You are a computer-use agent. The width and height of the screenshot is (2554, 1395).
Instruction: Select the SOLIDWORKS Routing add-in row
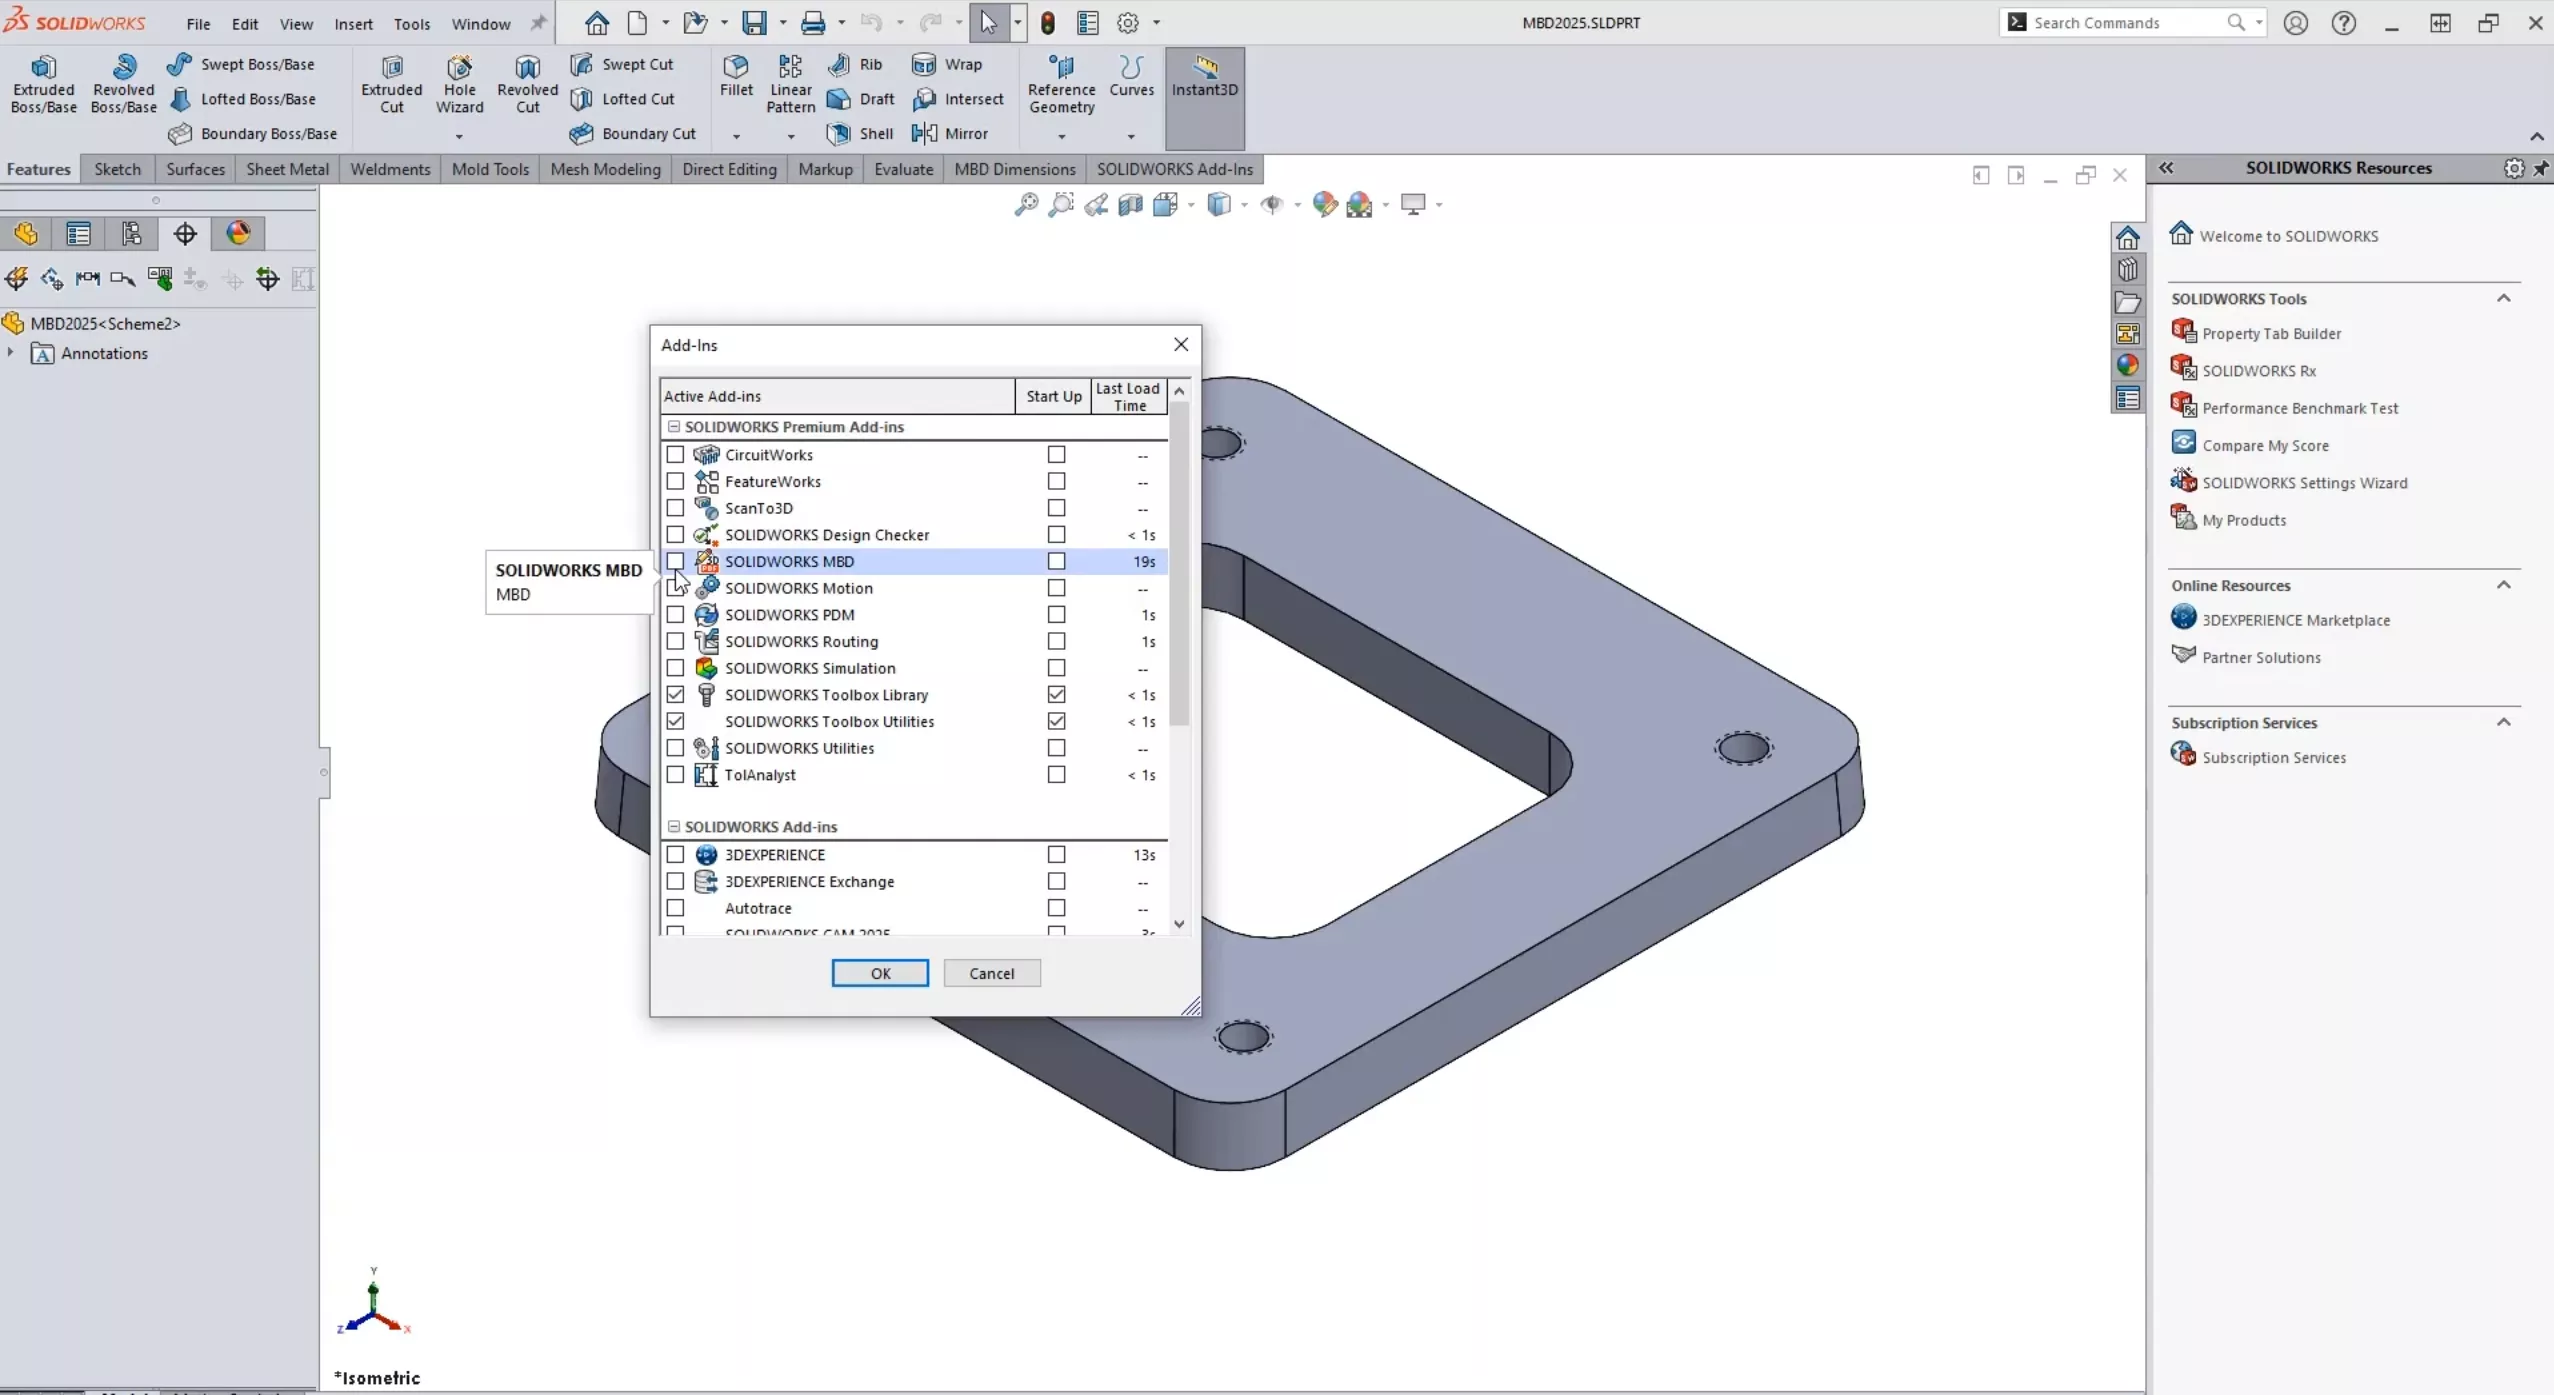click(914, 641)
